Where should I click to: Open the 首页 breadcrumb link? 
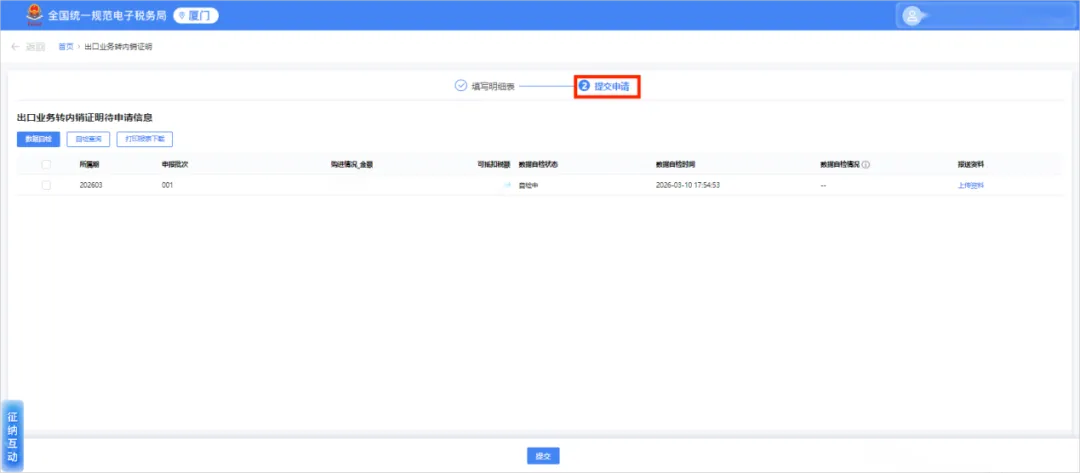[65, 47]
